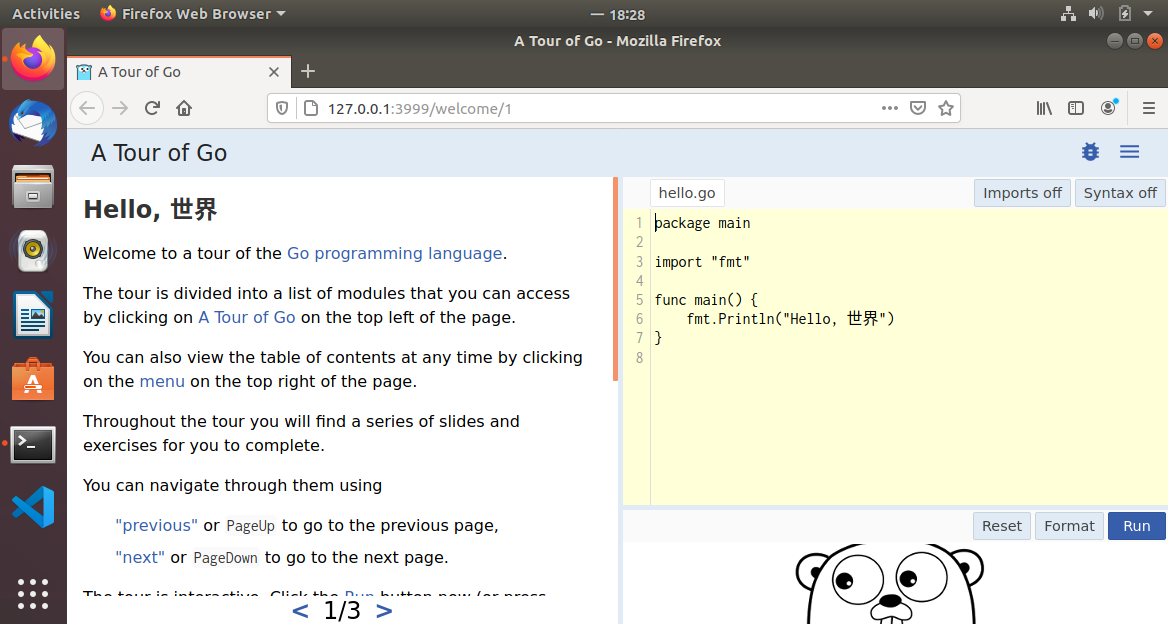1168x624 pixels.
Task: Open the Go programming language link
Action: (x=395, y=253)
